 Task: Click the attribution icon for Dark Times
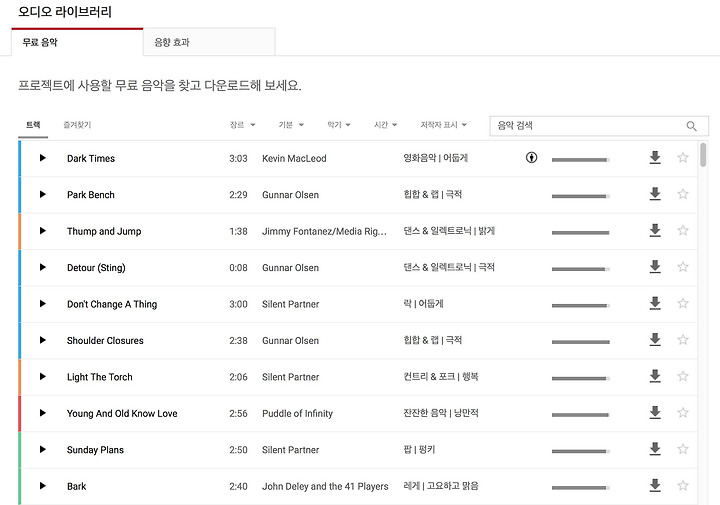530,158
